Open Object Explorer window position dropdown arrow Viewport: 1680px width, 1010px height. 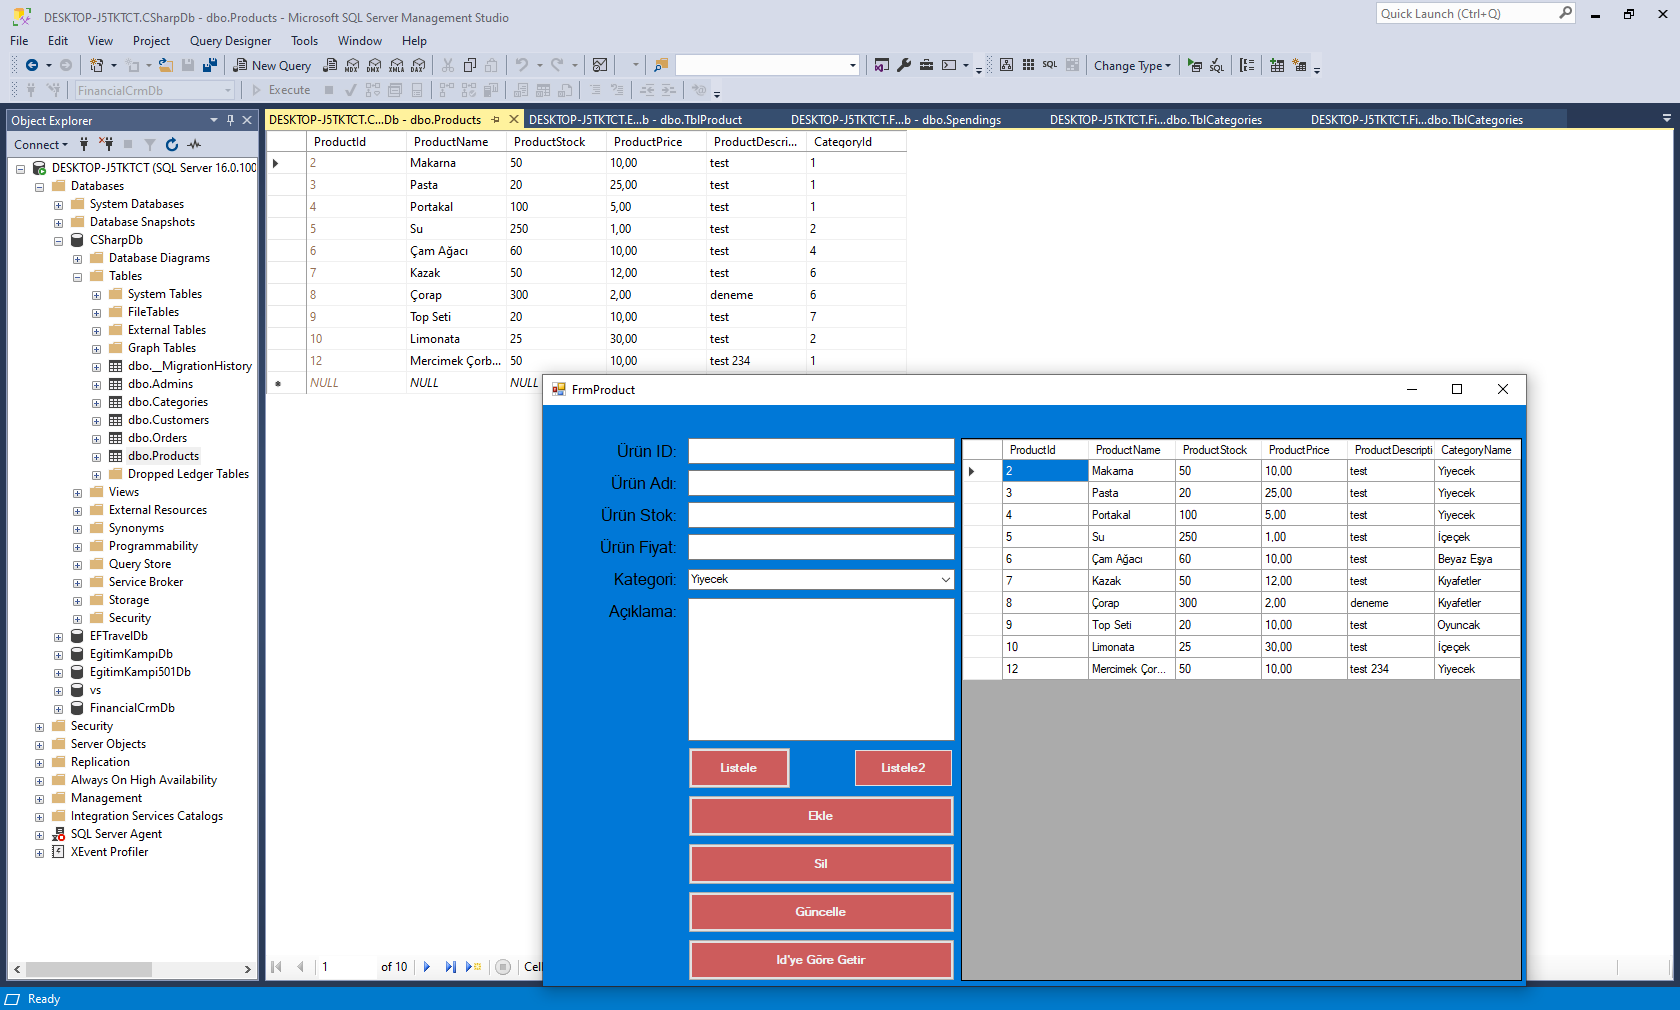coord(214,120)
